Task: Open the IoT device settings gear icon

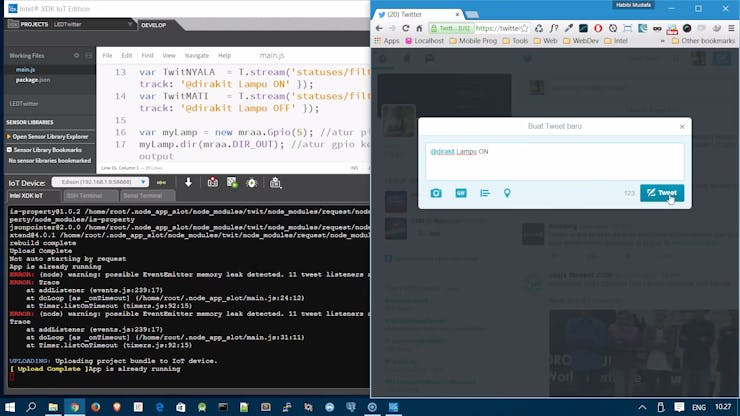Action: pyautogui.click(x=276, y=183)
